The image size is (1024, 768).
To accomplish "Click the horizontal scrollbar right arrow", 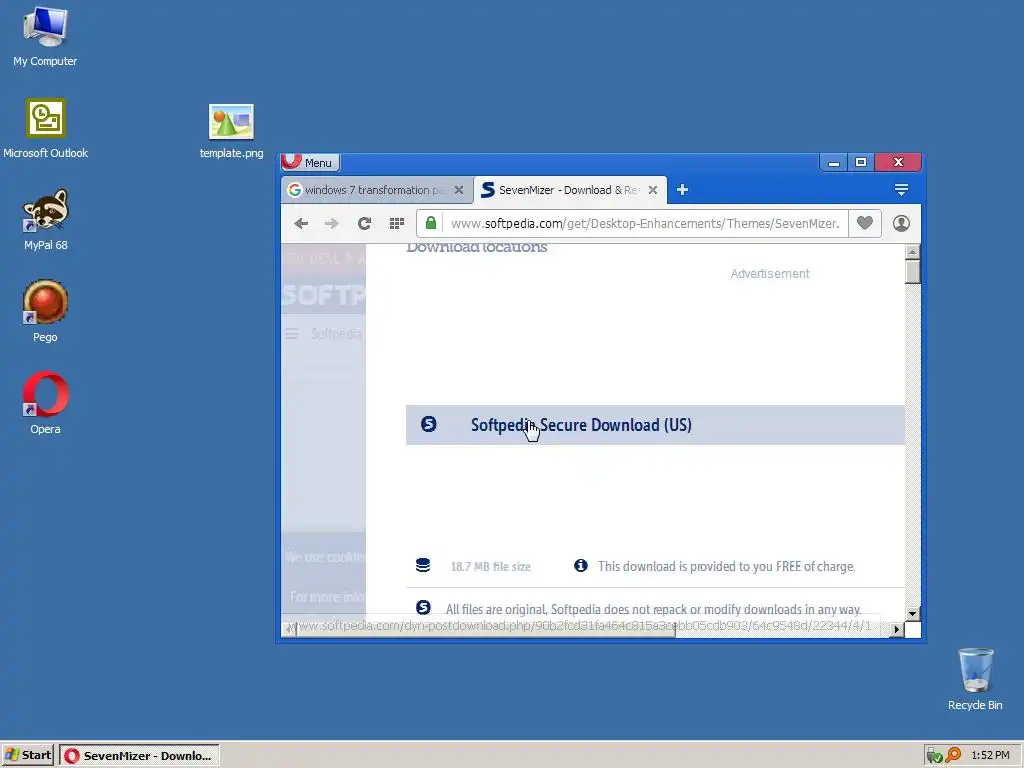I will pyautogui.click(x=896, y=630).
